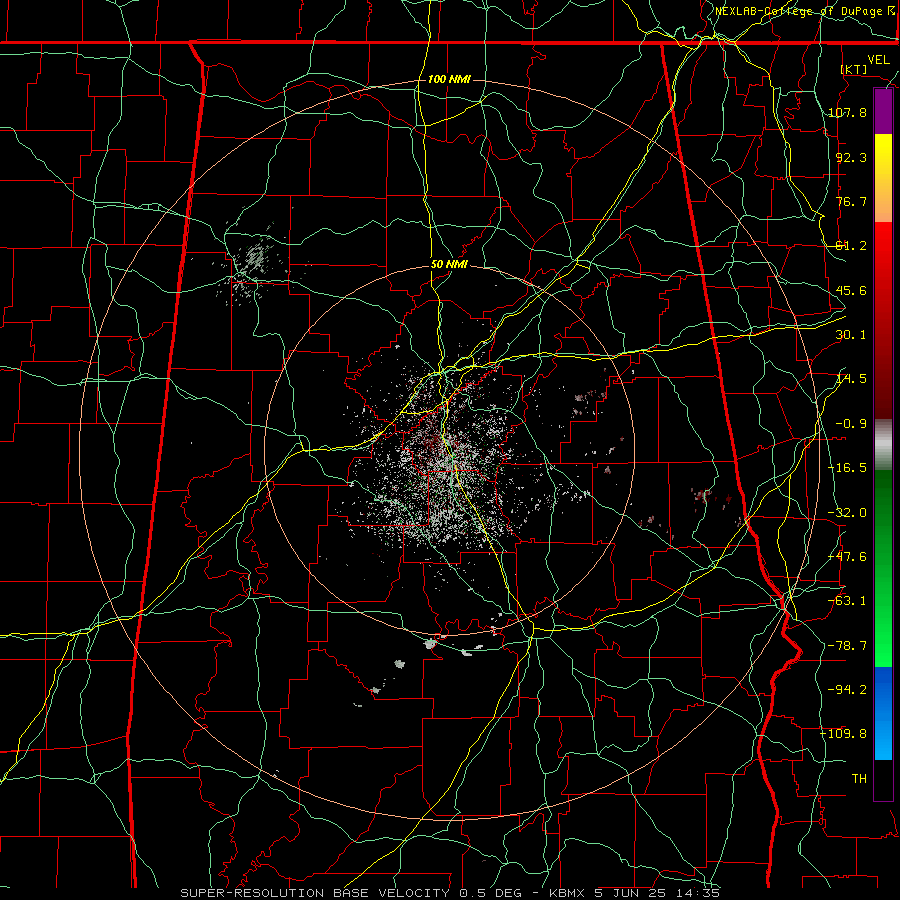Click the [KT] units label
The height and width of the screenshot is (900, 900).
tap(854, 69)
